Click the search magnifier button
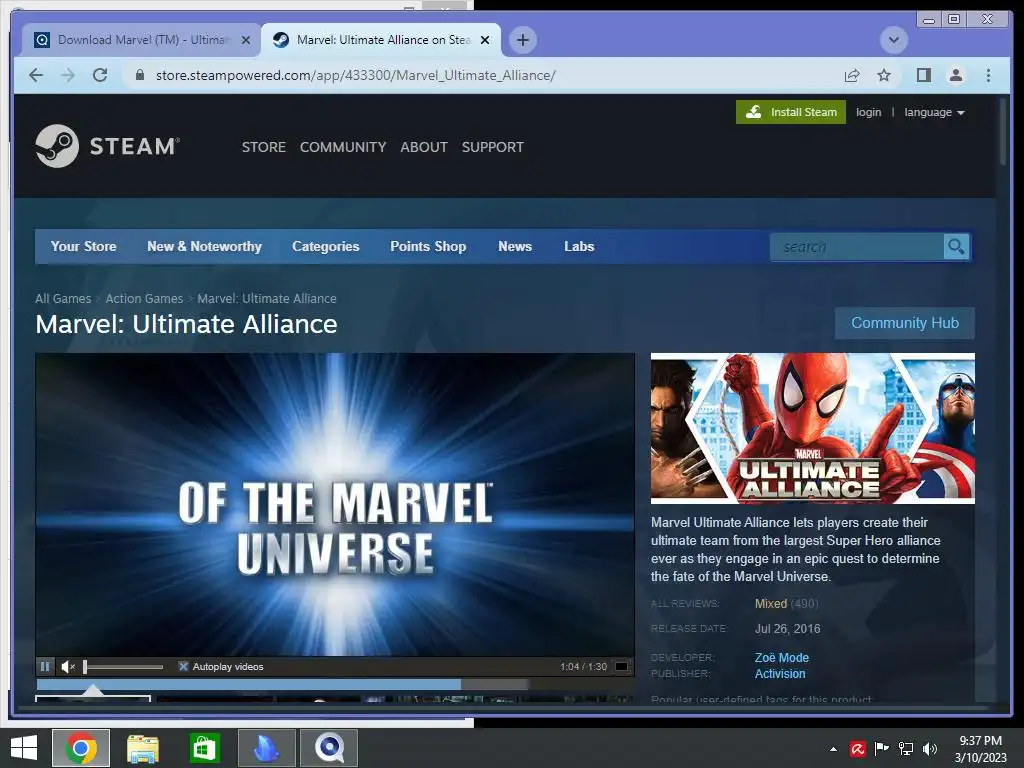 coord(956,247)
